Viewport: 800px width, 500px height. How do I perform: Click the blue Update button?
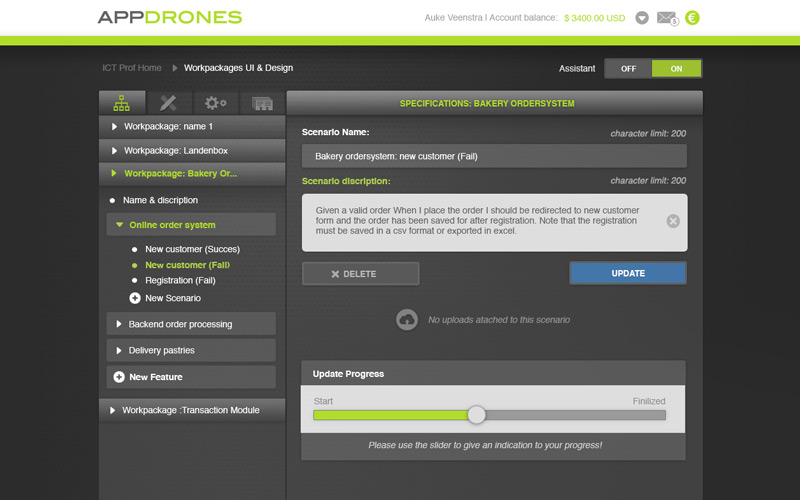tap(628, 273)
